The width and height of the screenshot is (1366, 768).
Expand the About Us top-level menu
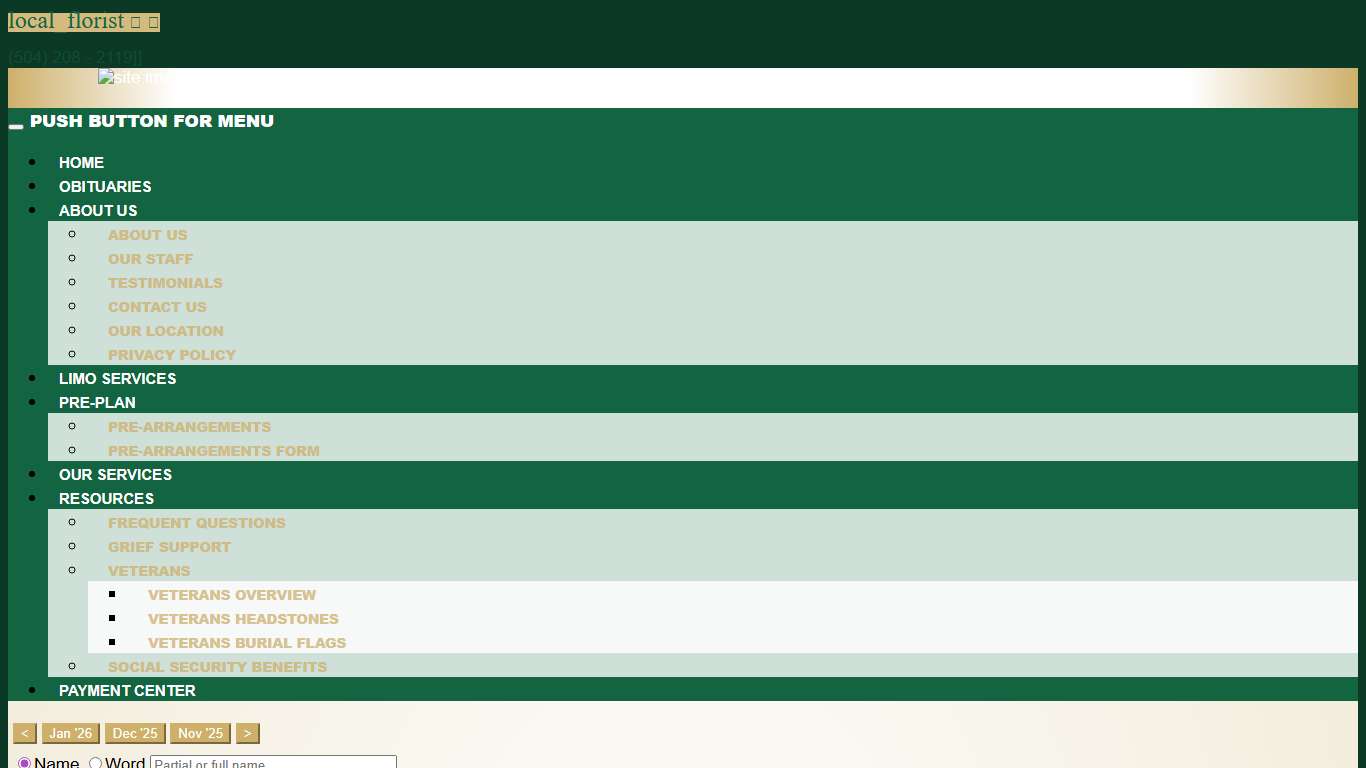[x=98, y=211]
